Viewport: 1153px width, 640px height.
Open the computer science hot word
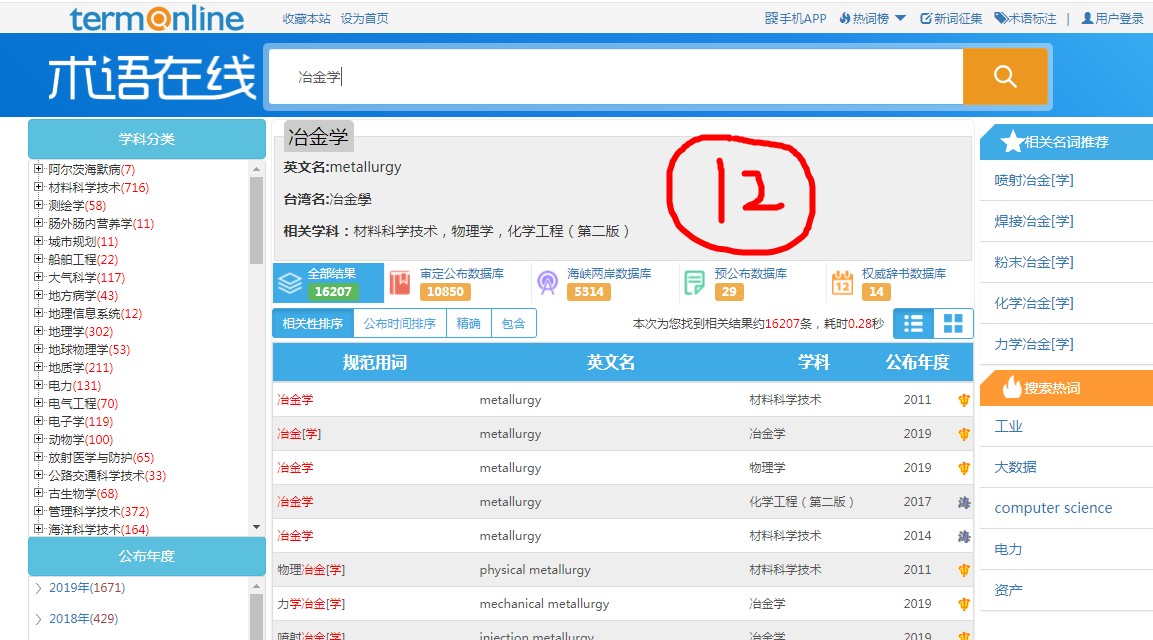pyautogui.click(x=1052, y=508)
